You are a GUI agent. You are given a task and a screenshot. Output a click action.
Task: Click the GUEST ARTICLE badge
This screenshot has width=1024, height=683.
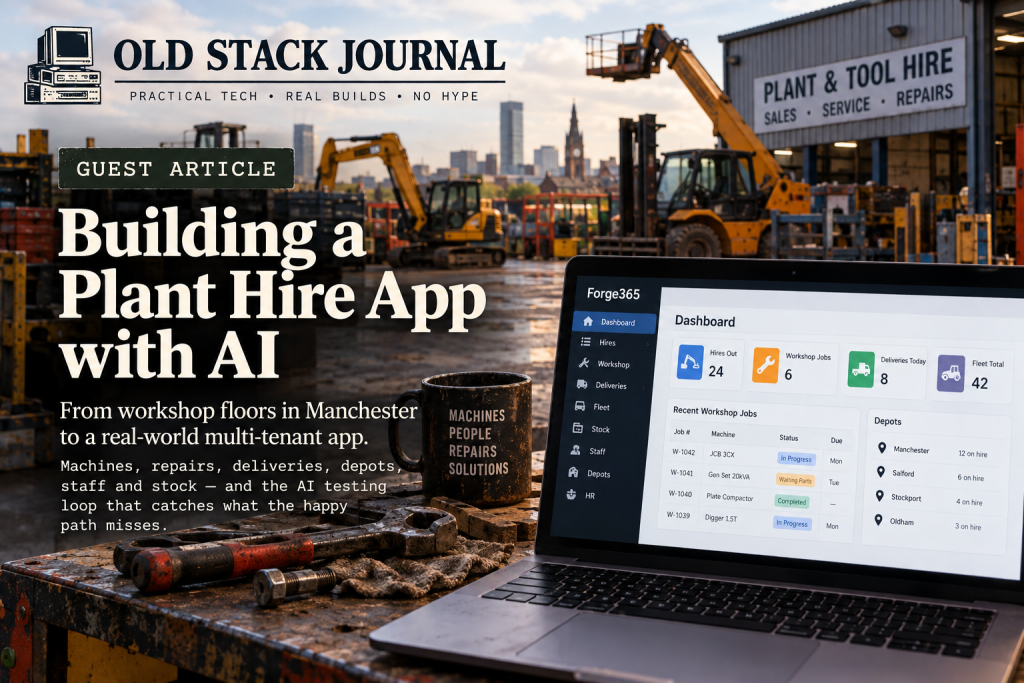pyautogui.click(x=176, y=168)
